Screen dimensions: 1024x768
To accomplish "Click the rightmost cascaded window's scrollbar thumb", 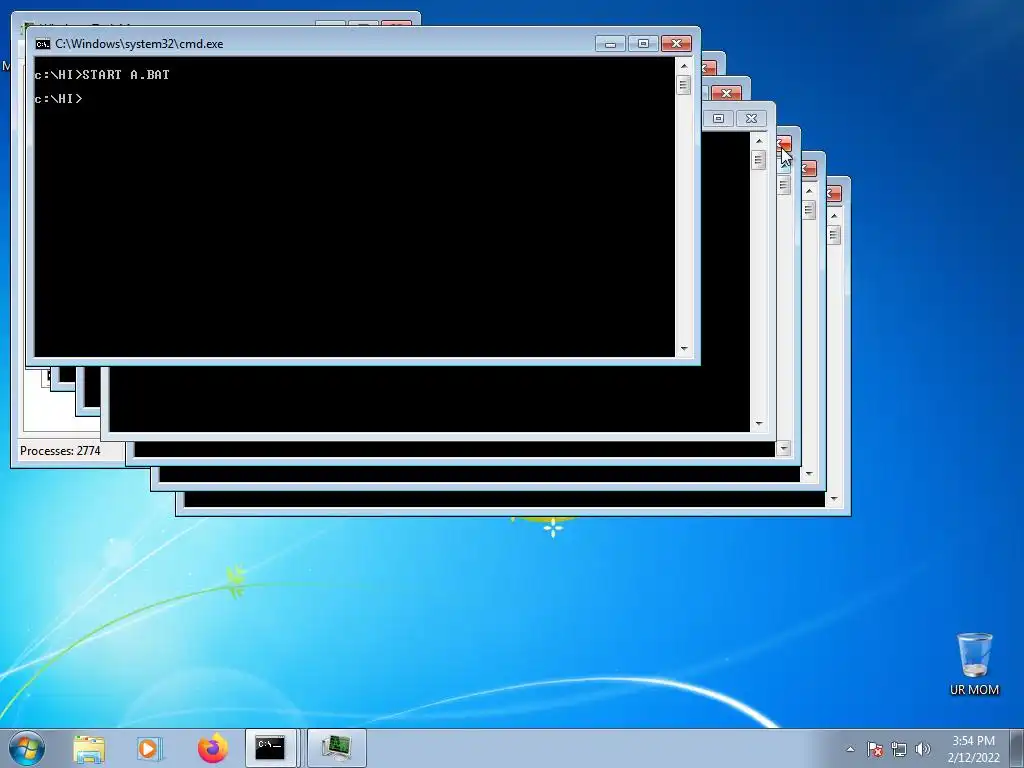I will [x=833, y=234].
